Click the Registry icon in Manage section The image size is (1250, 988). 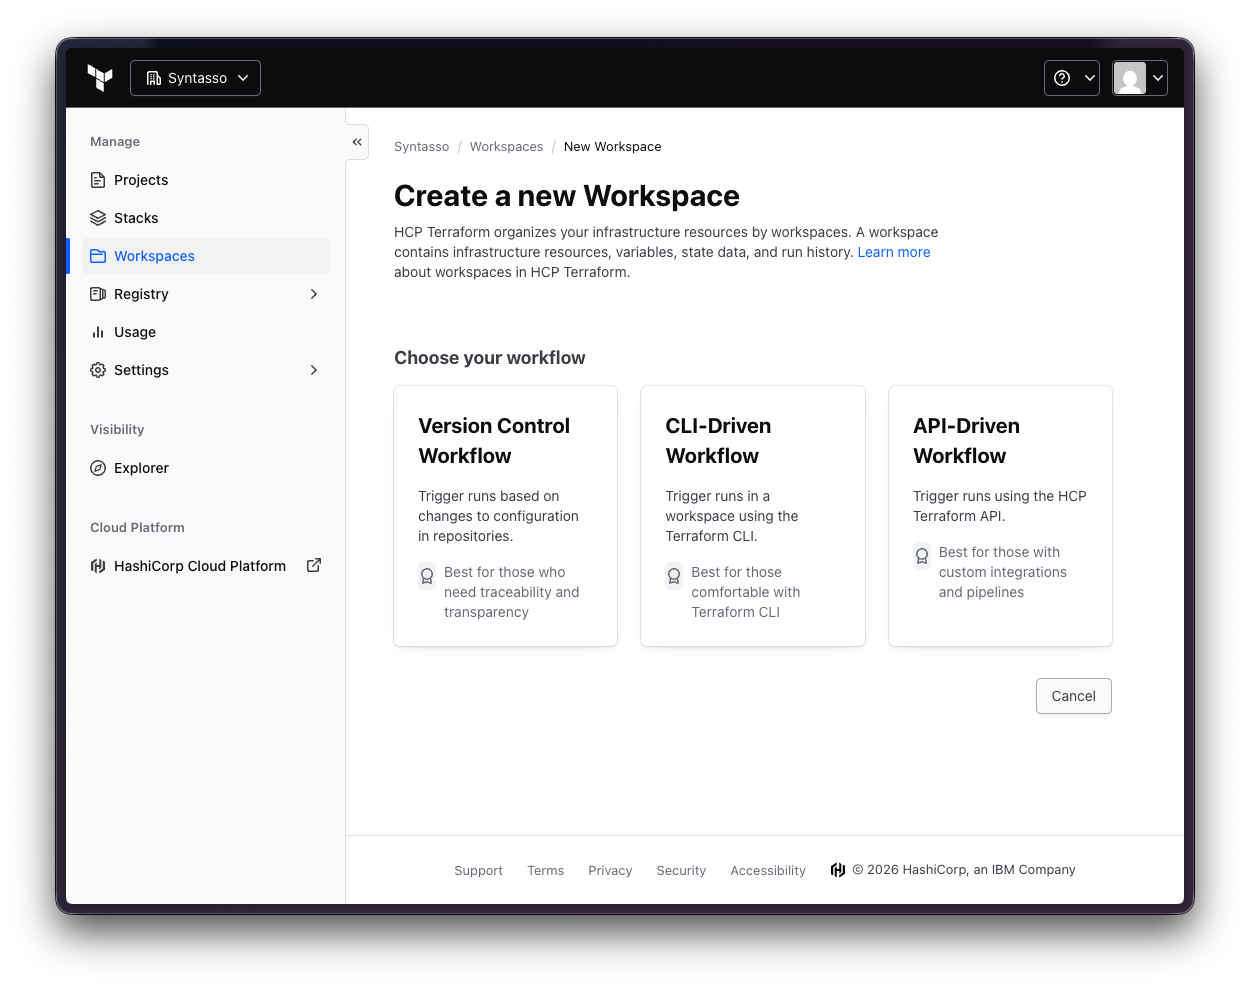click(97, 294)
